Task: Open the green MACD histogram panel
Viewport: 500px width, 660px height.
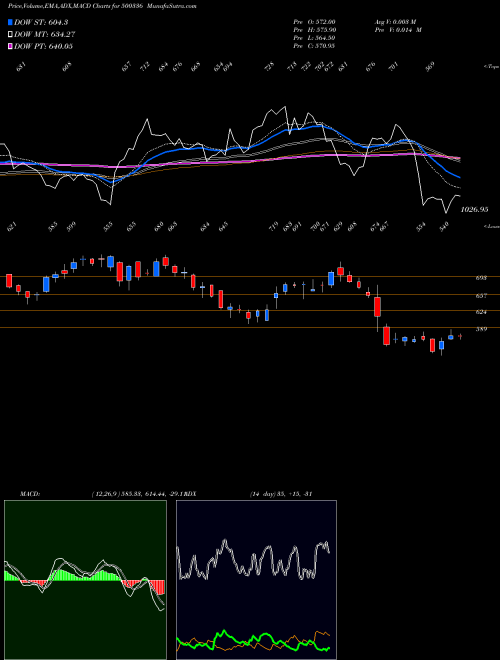Action: tap(85, 580)
